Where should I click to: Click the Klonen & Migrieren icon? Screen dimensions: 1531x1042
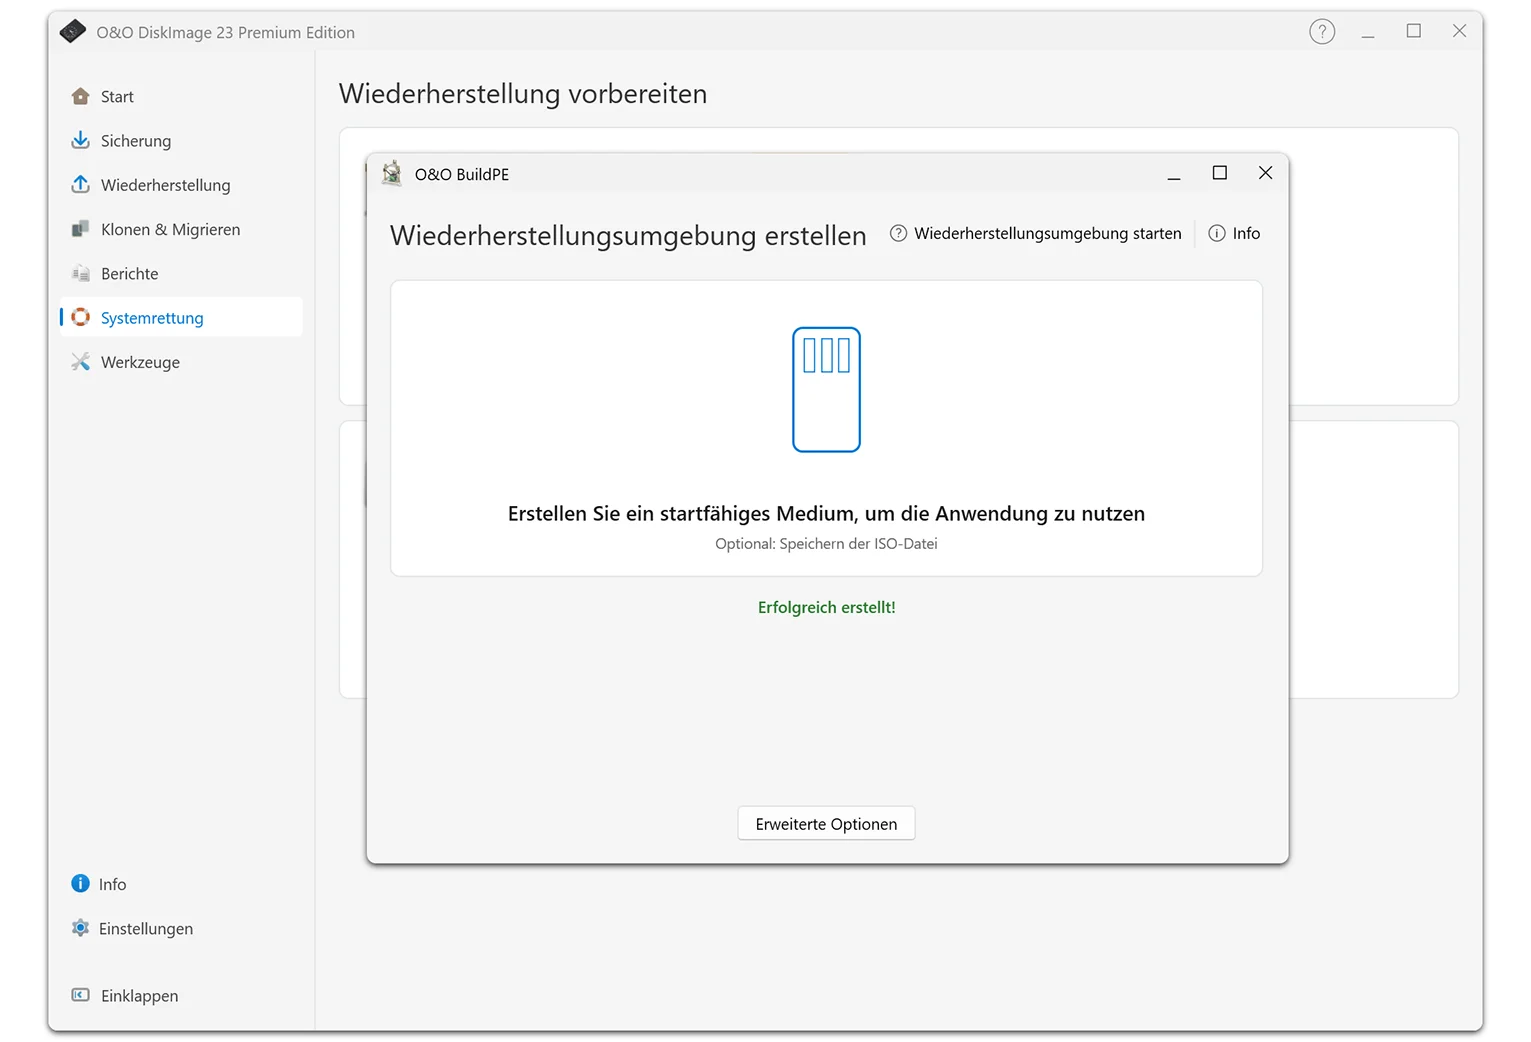[81, 229]
